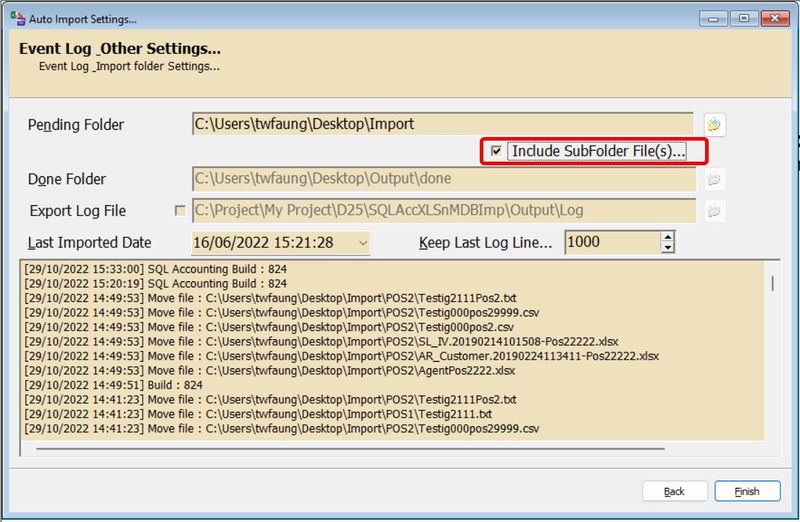Click the Export Log File browse icon
This screenshot has width=800, height=522.
(713, 211)
